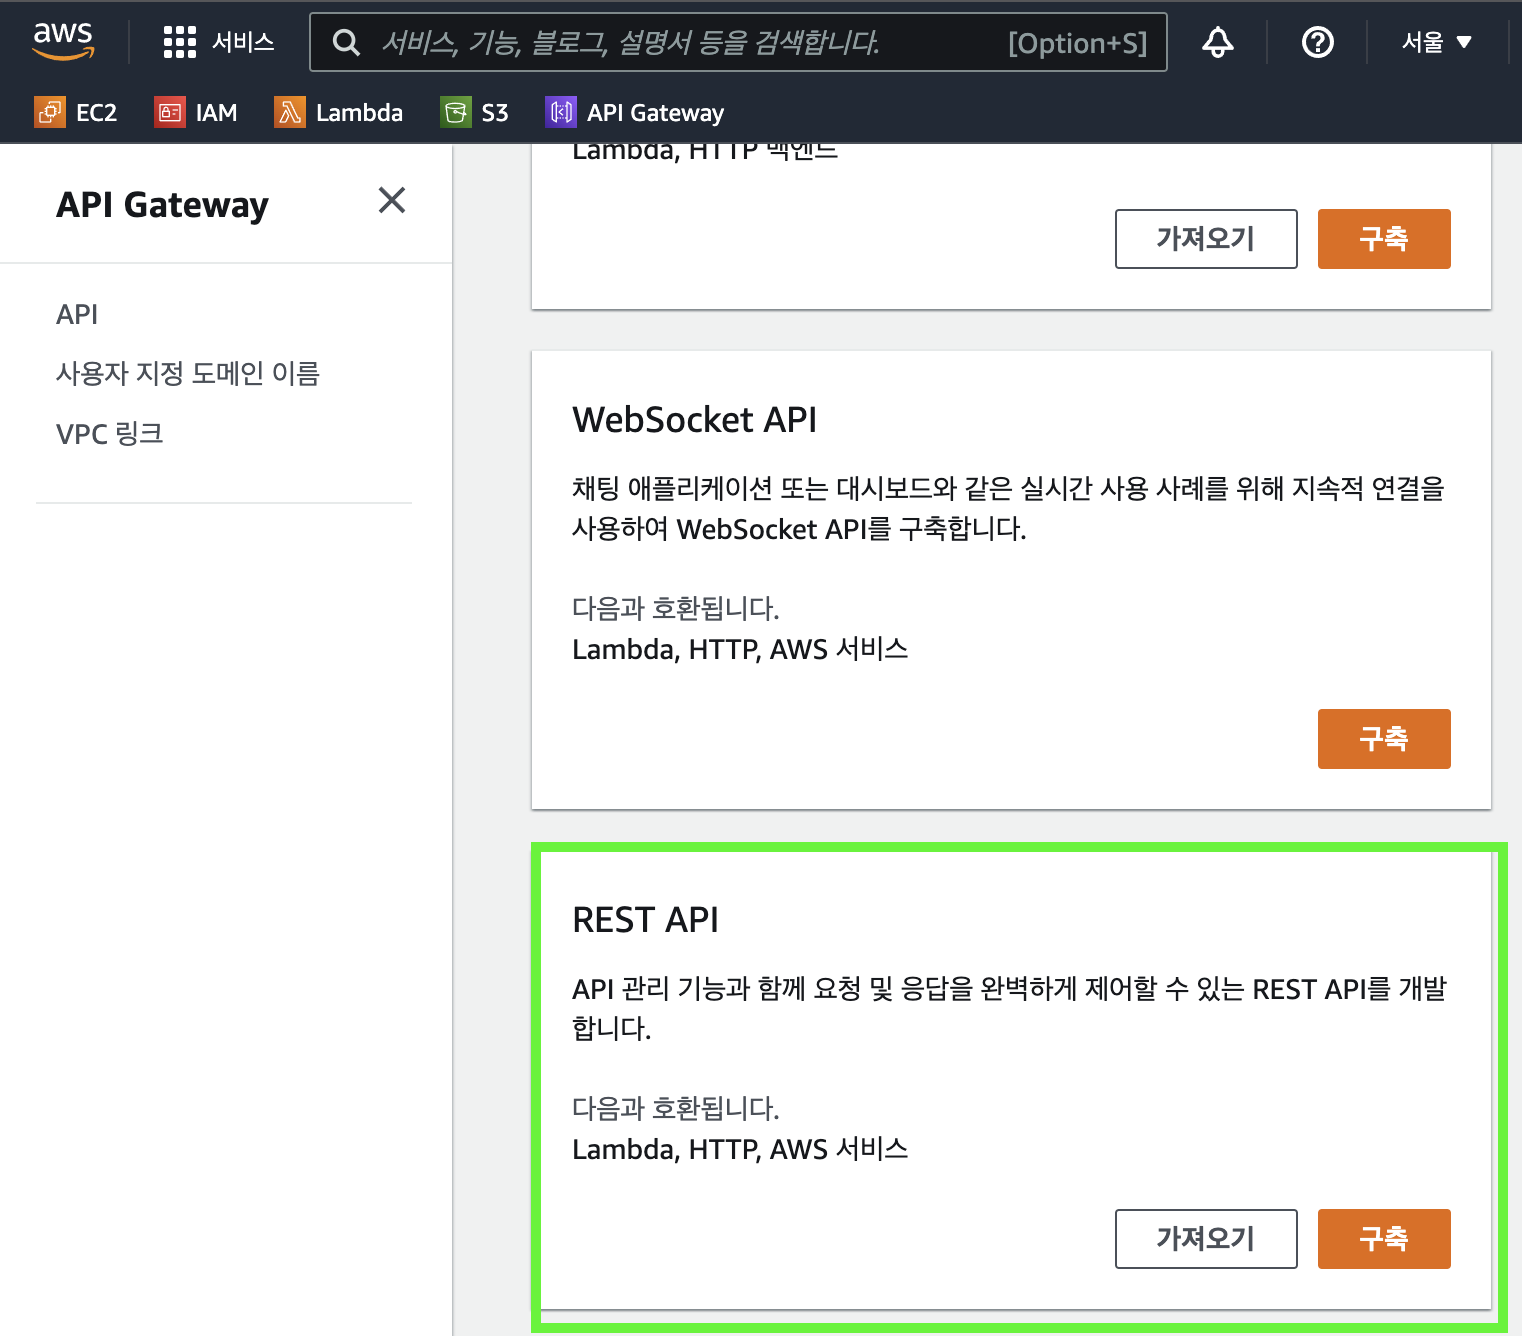Image resolution: width=1522 pixels, height=1336 pixels.
Task: Click 구축 in the WebSocket API card
Action: pyautogui.click(x=1384, y=739)
